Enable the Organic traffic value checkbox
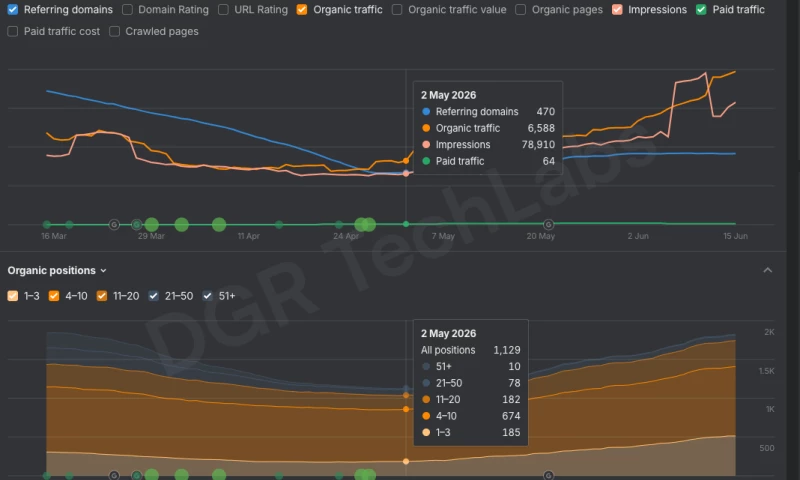Viewport: 800px width, 480px height. pos(397,10)
